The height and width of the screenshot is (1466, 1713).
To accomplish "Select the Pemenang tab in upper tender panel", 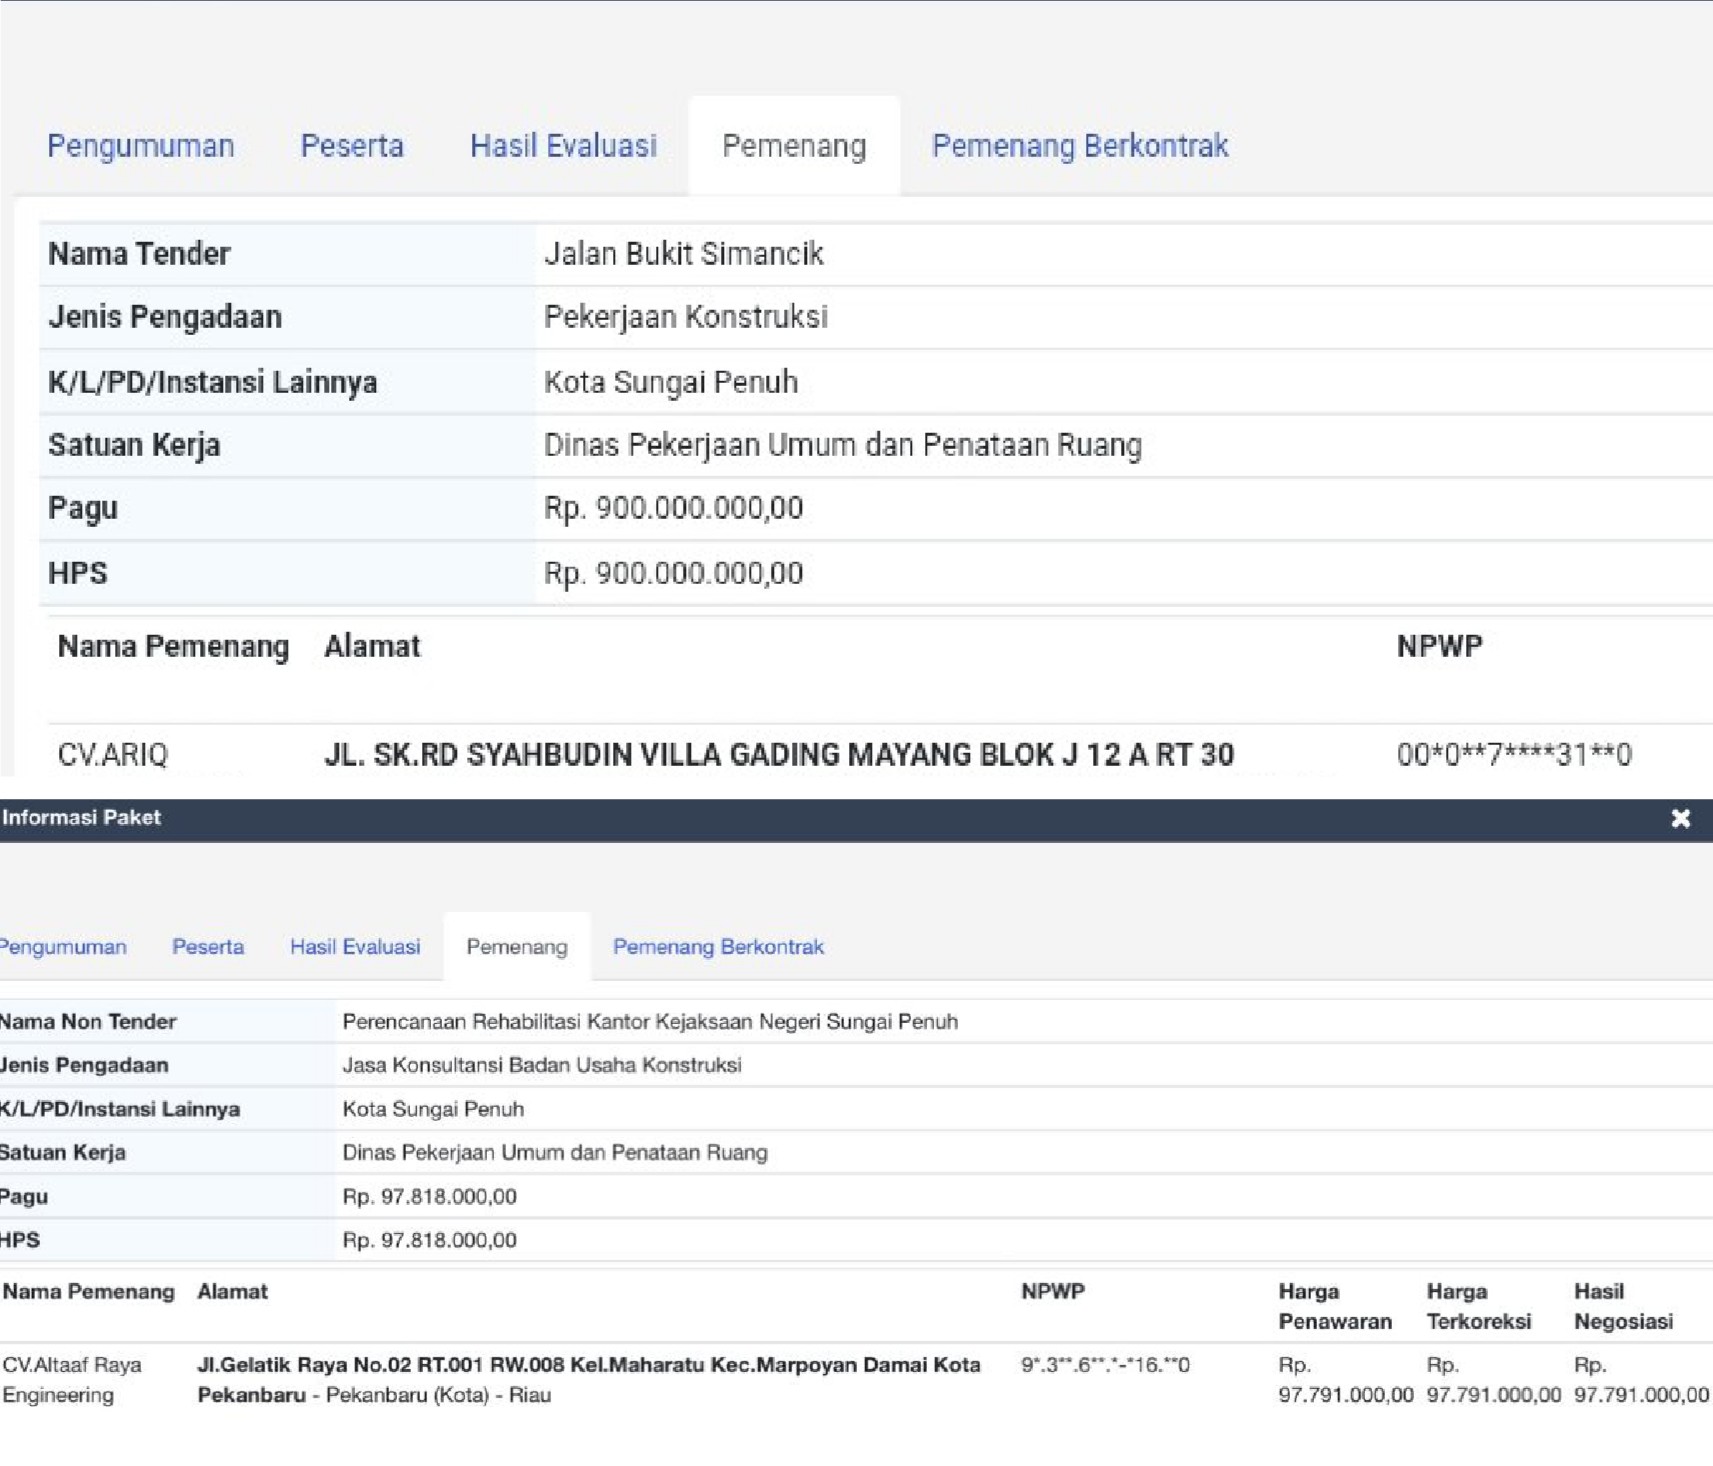I will pos(794,146).
